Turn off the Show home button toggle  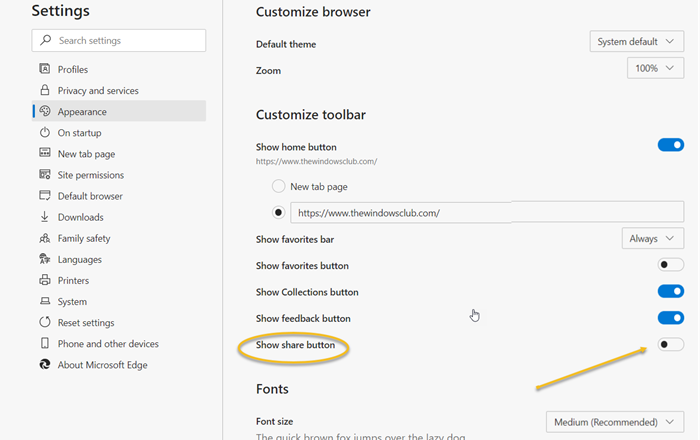pyautogui.click(x=670, y=145)
